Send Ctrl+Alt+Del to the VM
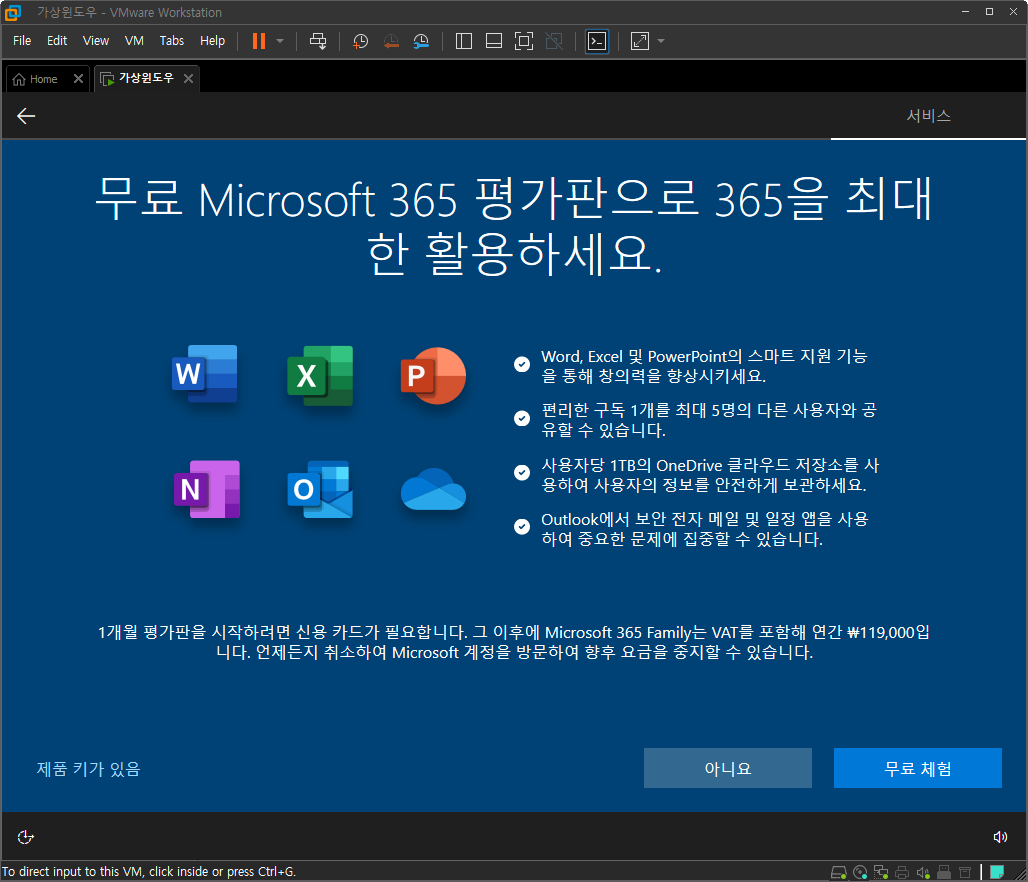The height and width of the screenshot is (882, 1028). pyautogui.click(x=318, y=41)
